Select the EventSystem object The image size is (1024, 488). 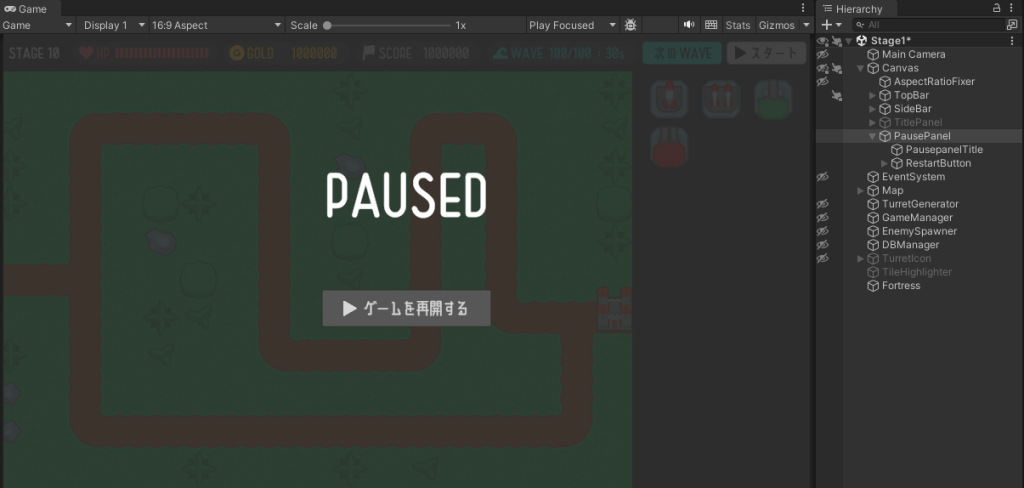pyautogui.click(x=913, y=177)
